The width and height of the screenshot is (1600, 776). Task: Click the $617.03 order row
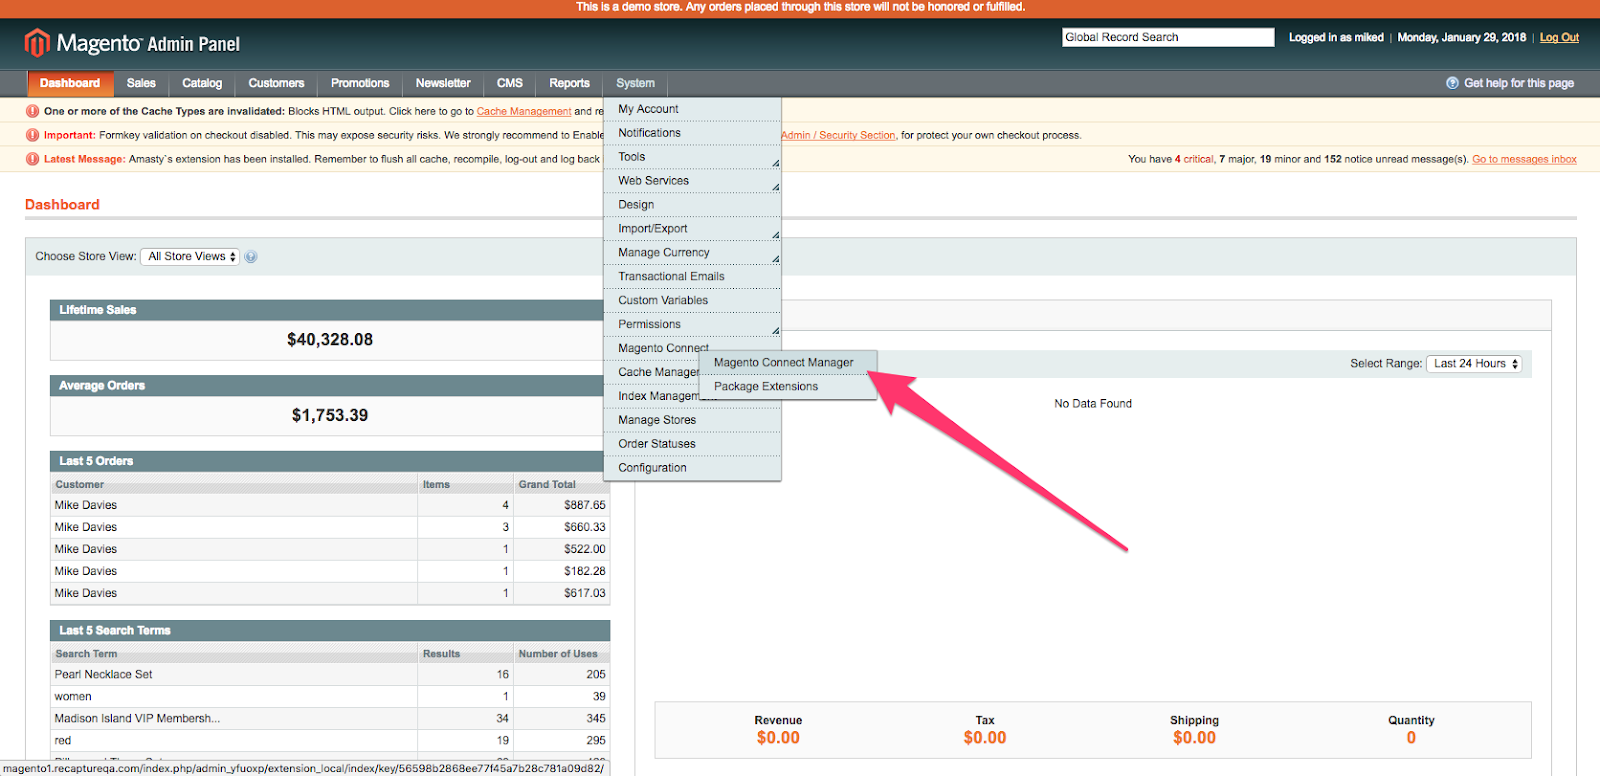click(x=330, y=594)
